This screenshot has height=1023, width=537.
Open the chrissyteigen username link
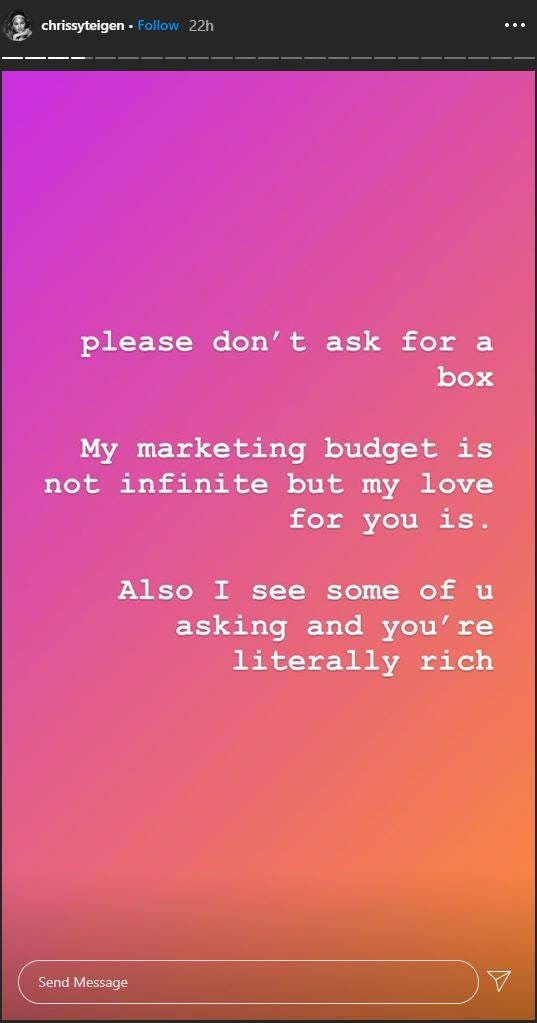(82, 25)
